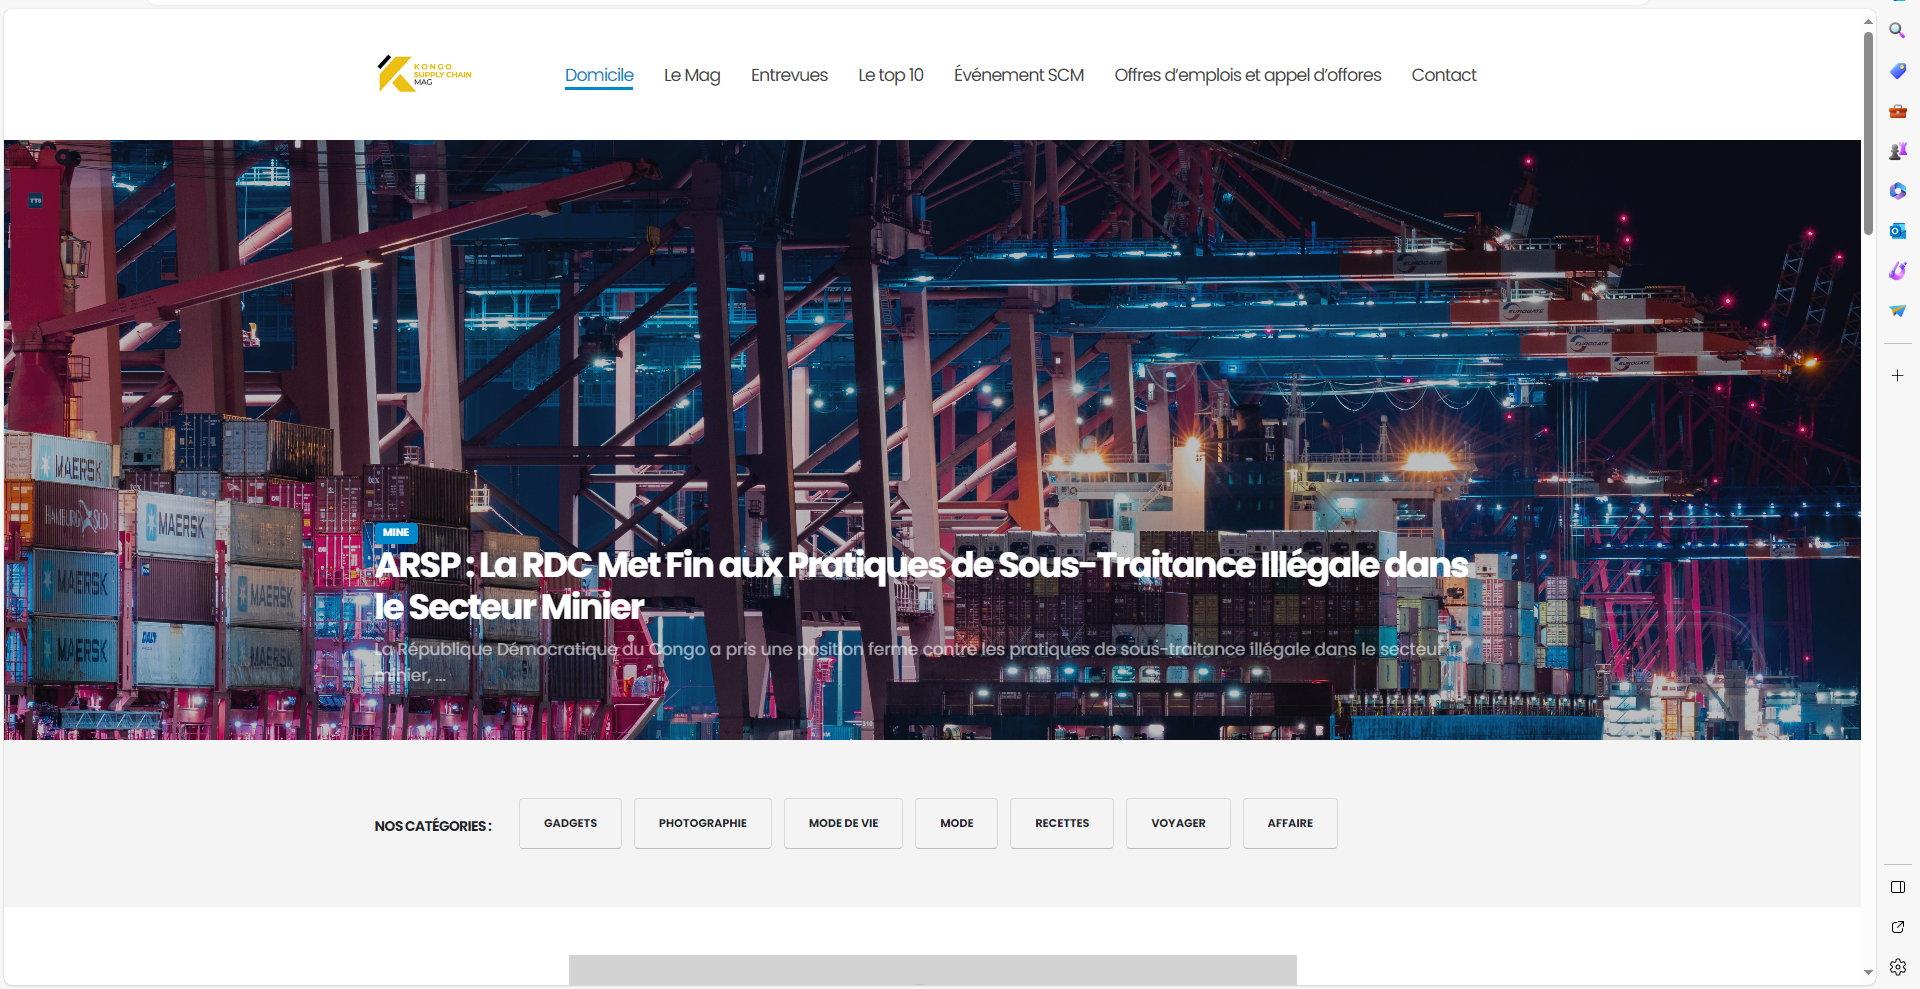The height and width of the screenshot is (989, 1920).
Task: Go to the Contact page
Action: pos(1444,75)
